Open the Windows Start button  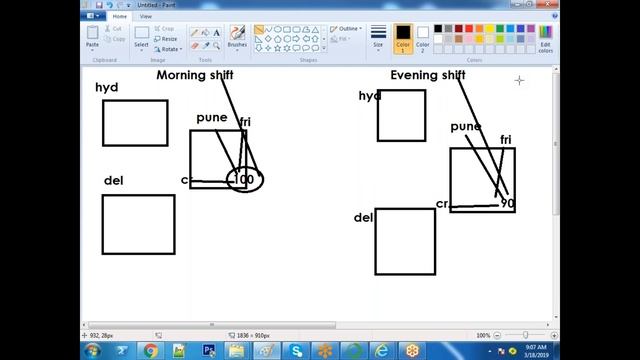coord(93,351)
